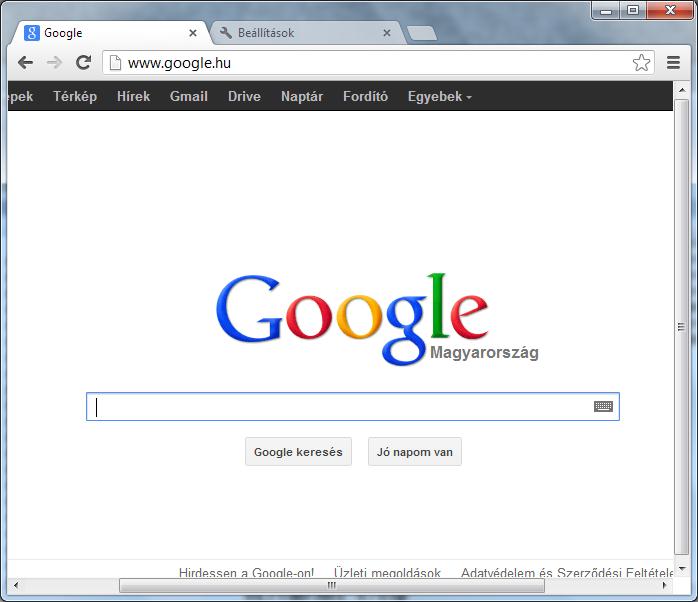Expand the Egyebek dropdown
Viewport: 698px width, 602px height.
439,96
